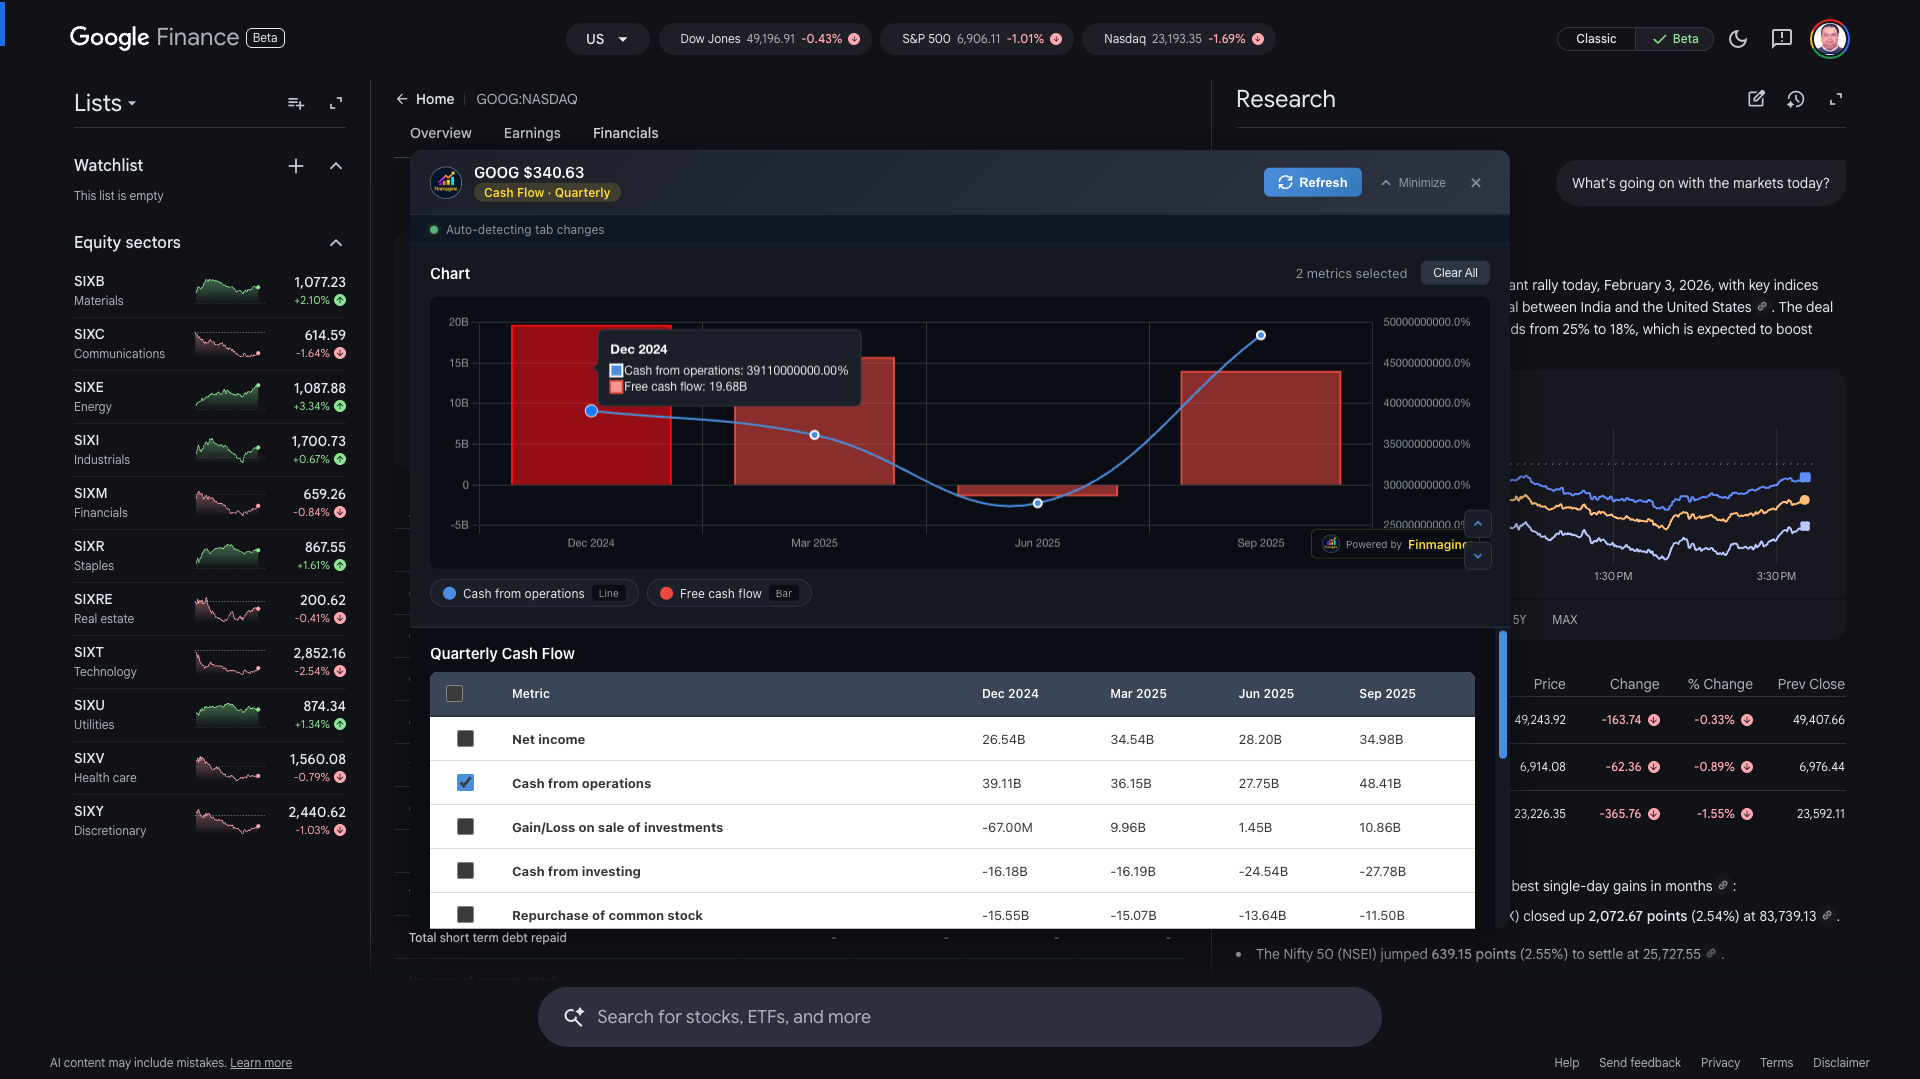Click Clear All selected metrics

(1454, 273)
